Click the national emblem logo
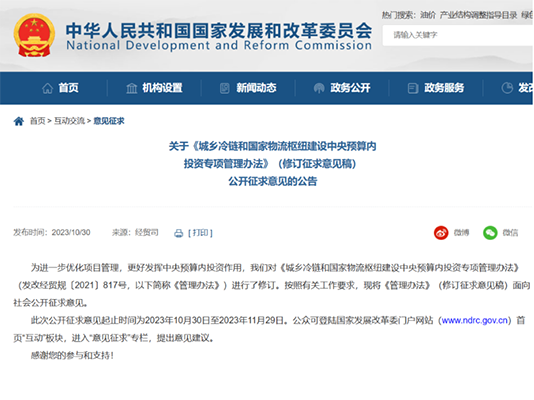Viewport: 534px width, 400px height. pos(34,35)
